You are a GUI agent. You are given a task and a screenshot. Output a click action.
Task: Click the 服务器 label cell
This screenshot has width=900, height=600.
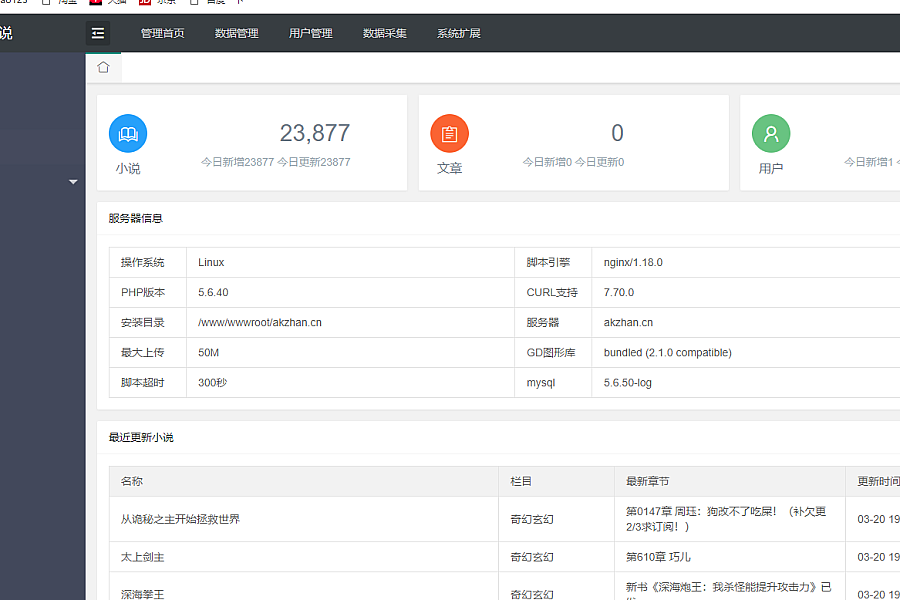click(x=553, y=323)
